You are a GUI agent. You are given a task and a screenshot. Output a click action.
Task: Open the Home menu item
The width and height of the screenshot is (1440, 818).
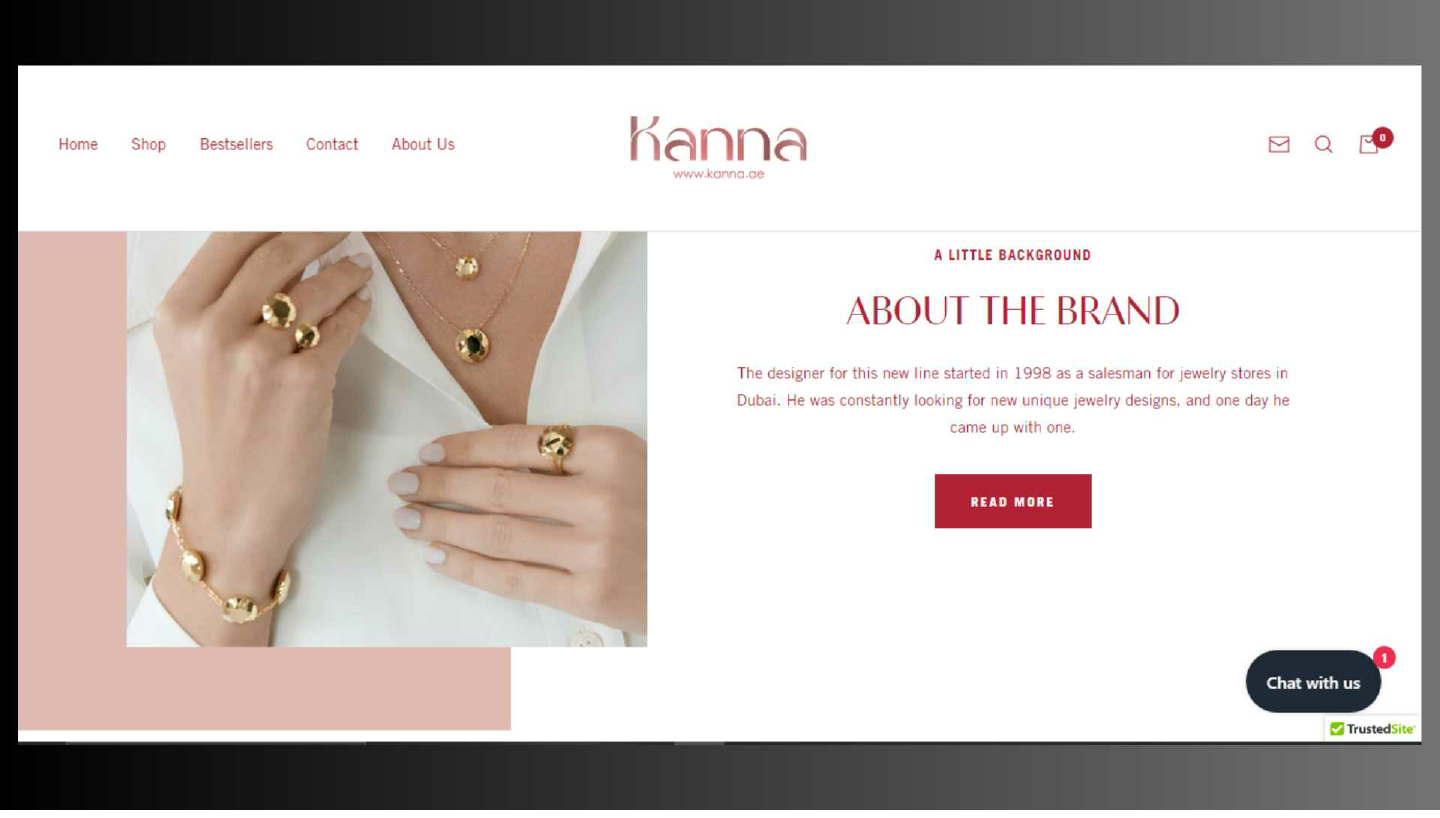[x=78, y=144]
